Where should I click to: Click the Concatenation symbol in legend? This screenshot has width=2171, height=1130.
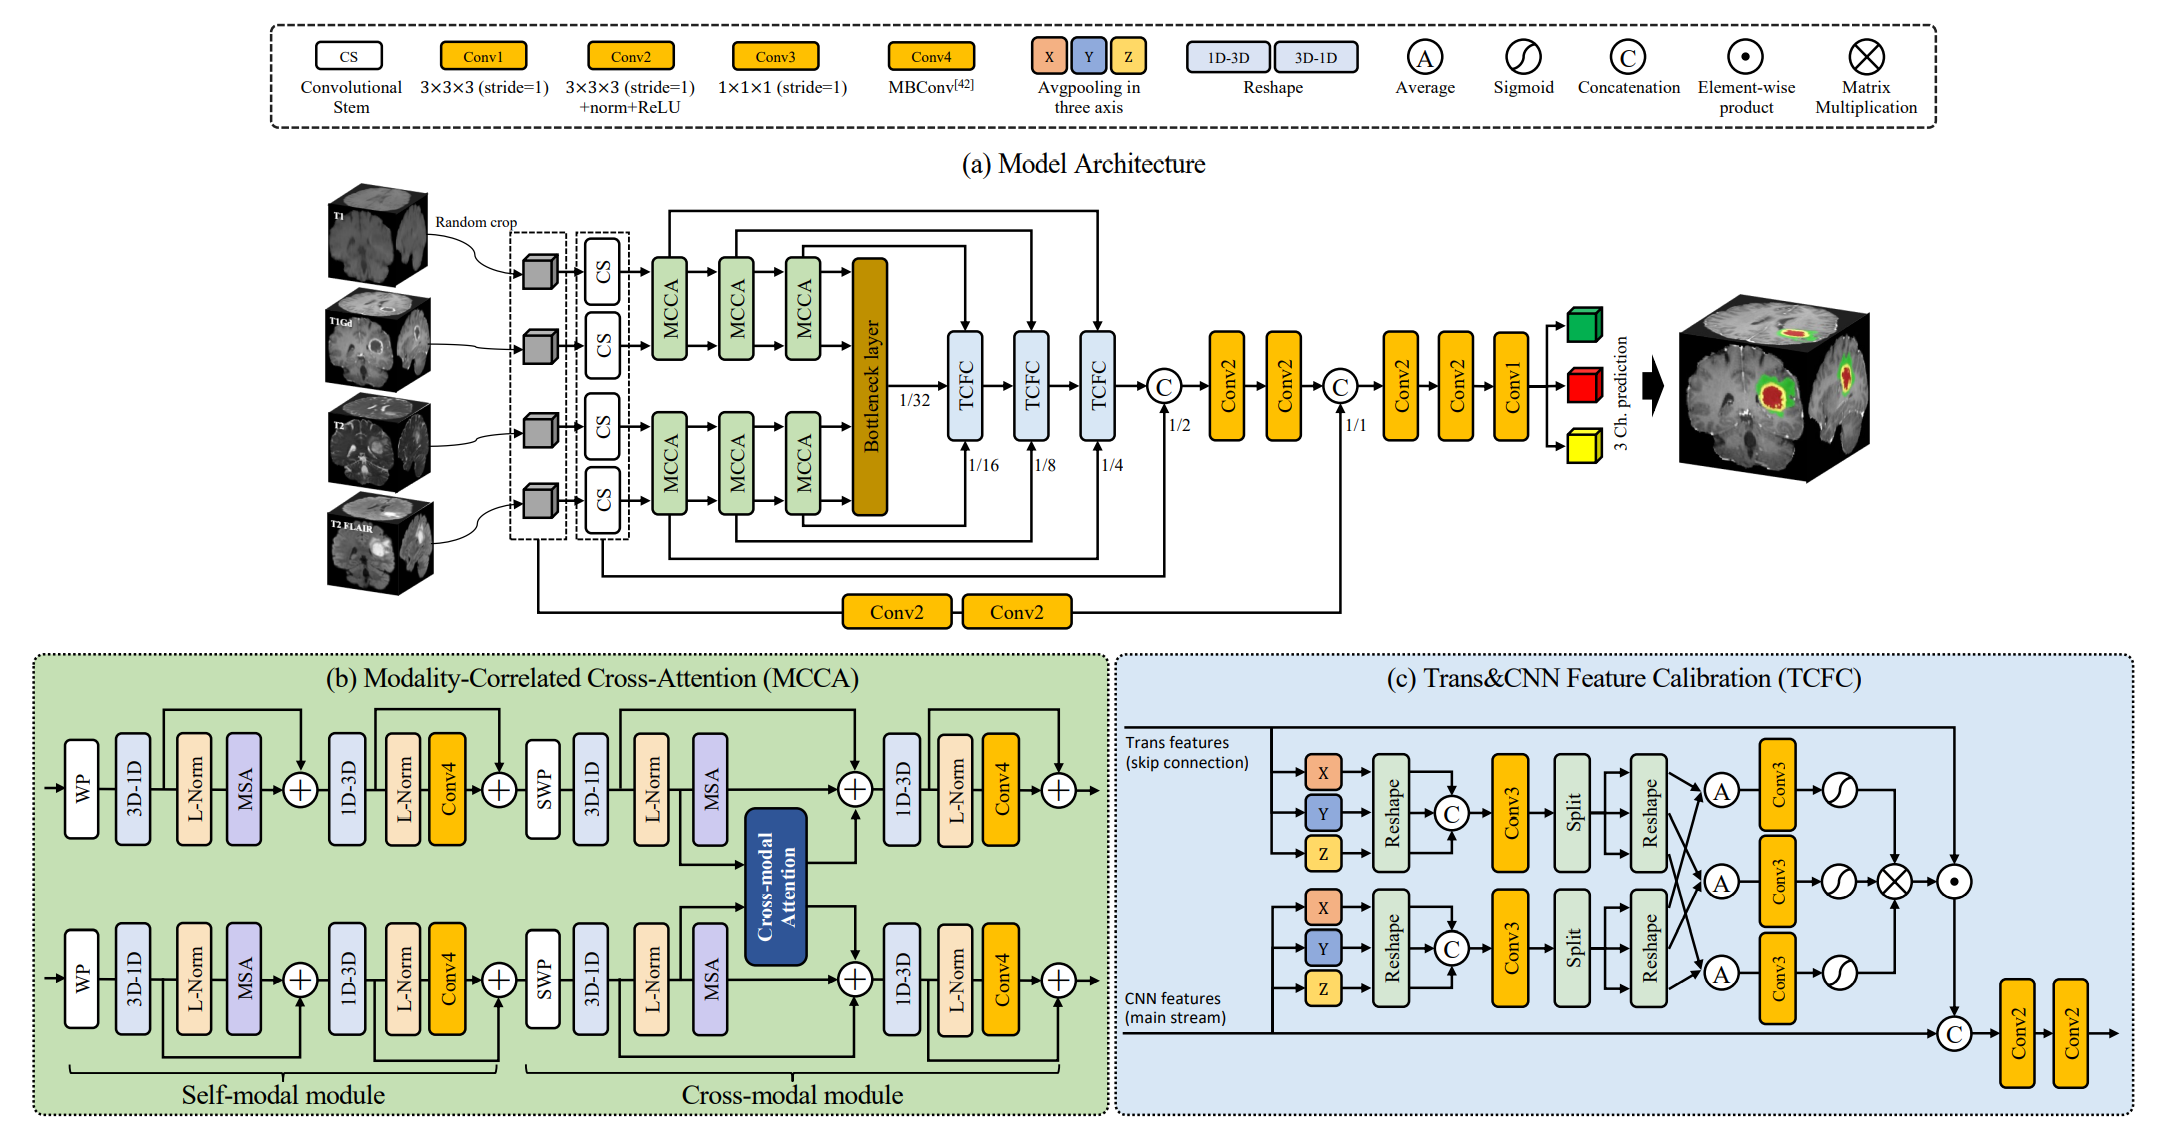point(1628,57)
